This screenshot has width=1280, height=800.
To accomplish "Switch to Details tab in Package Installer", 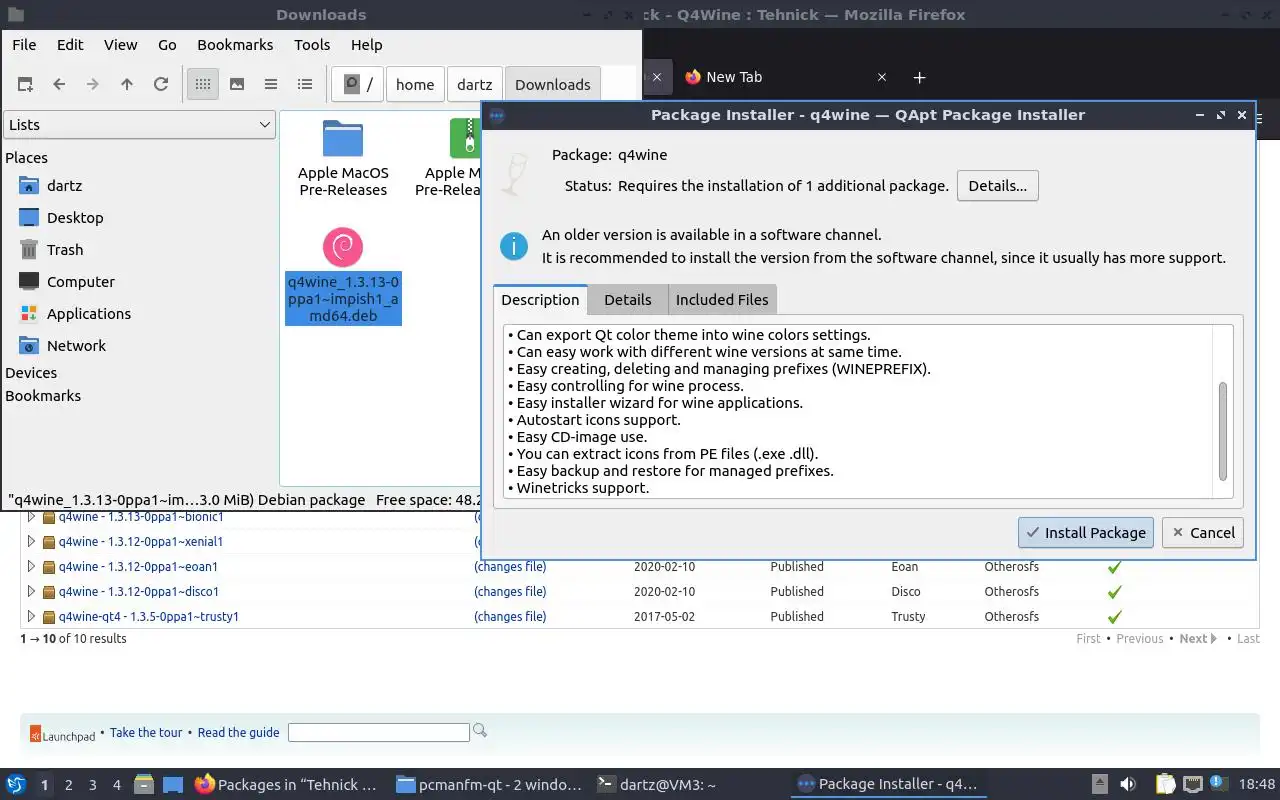I will (x=628, y=299).
